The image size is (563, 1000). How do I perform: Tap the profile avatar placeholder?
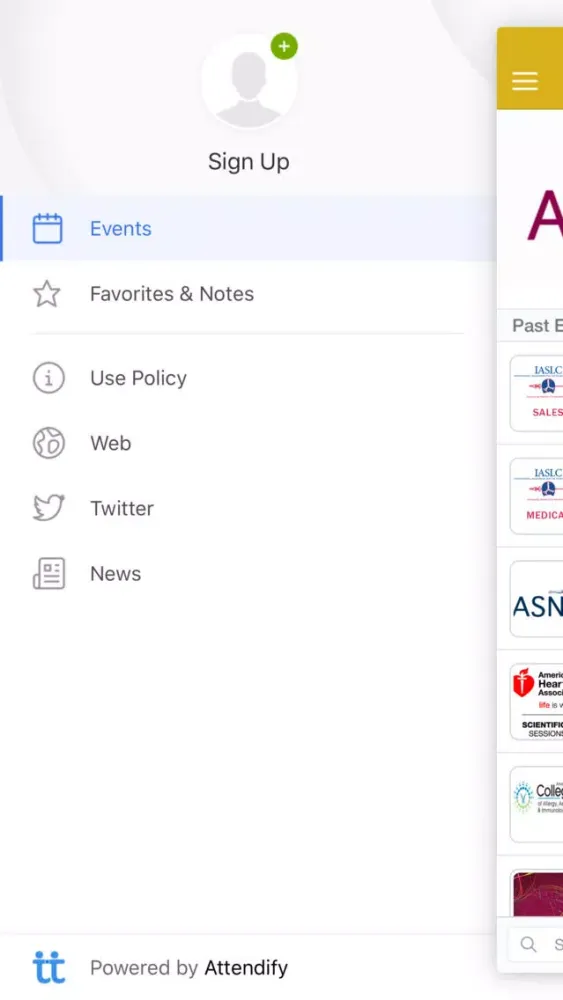click(249, 82)
